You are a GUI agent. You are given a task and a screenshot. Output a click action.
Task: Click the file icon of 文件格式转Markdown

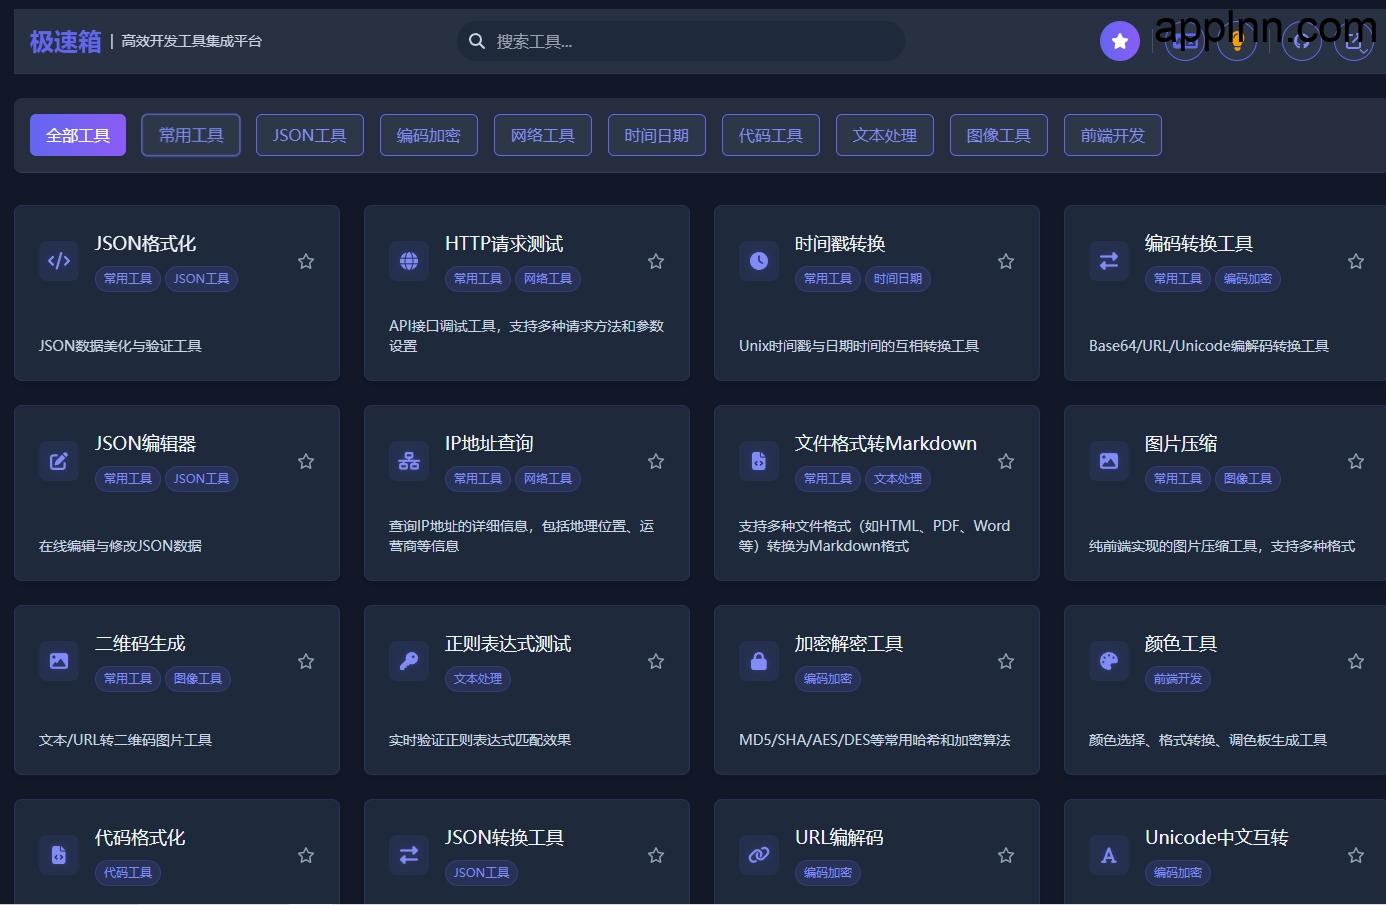[x=759, y=461]
